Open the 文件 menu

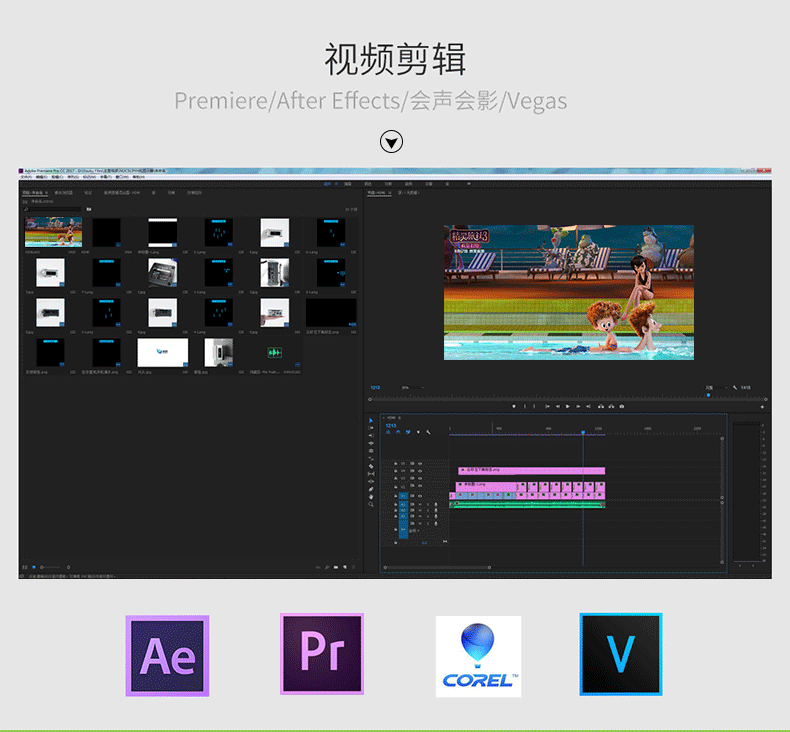[x=27, y=177]
